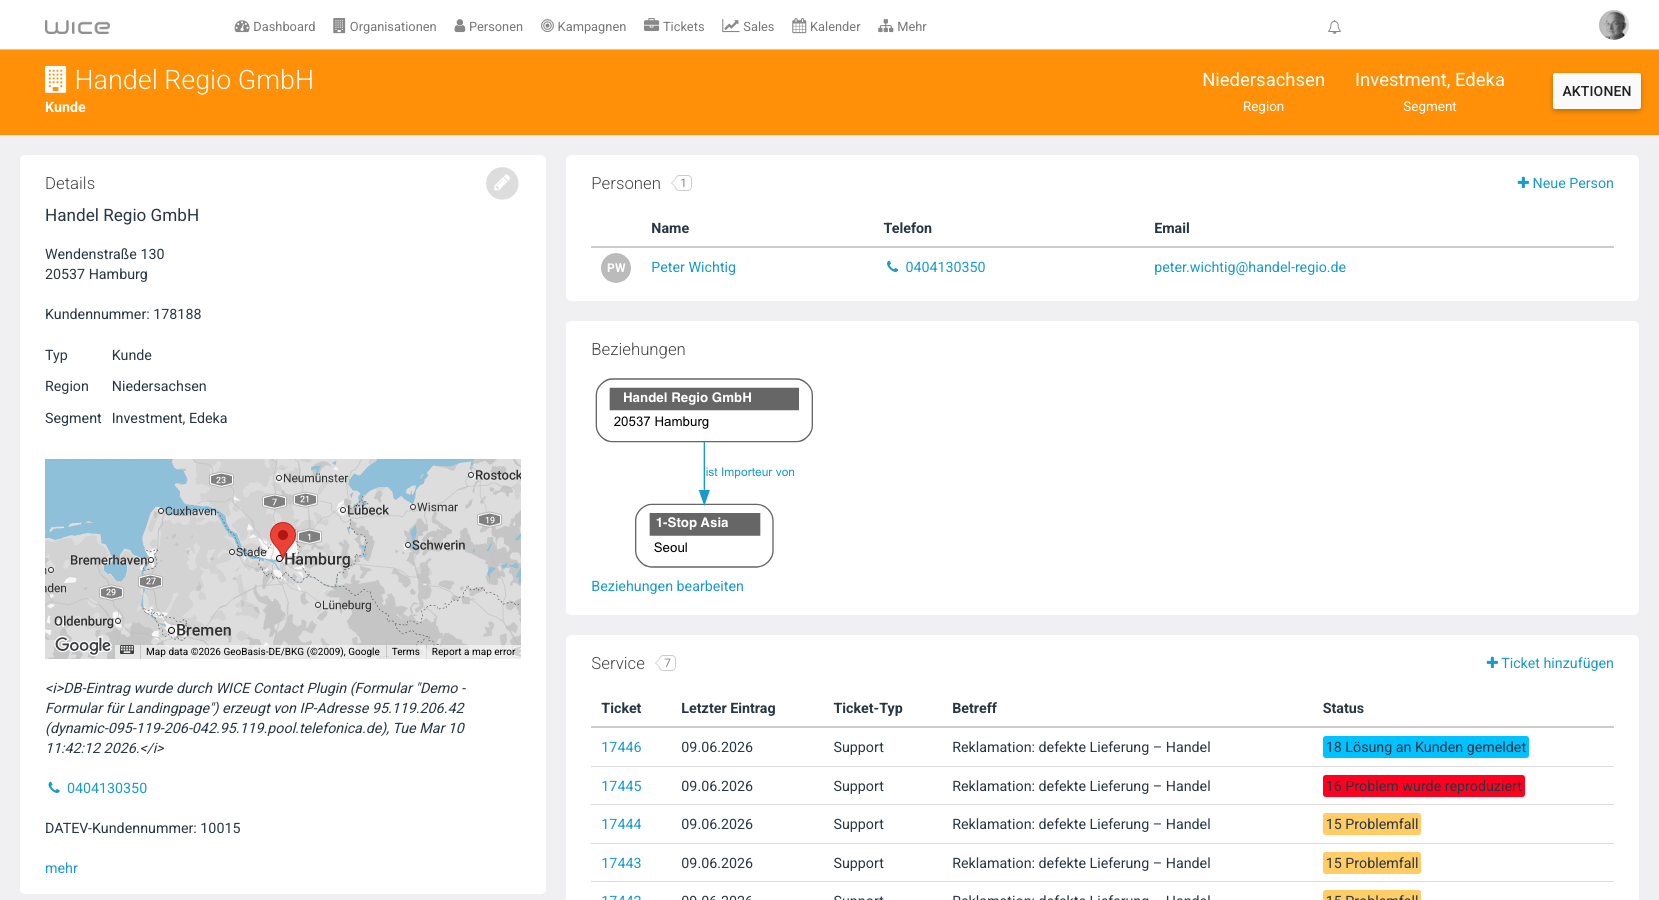Image resolution: width=1659 pixels, height=900 pixels.
Task: Click the Personen count badge
Action: coord(682,183)
